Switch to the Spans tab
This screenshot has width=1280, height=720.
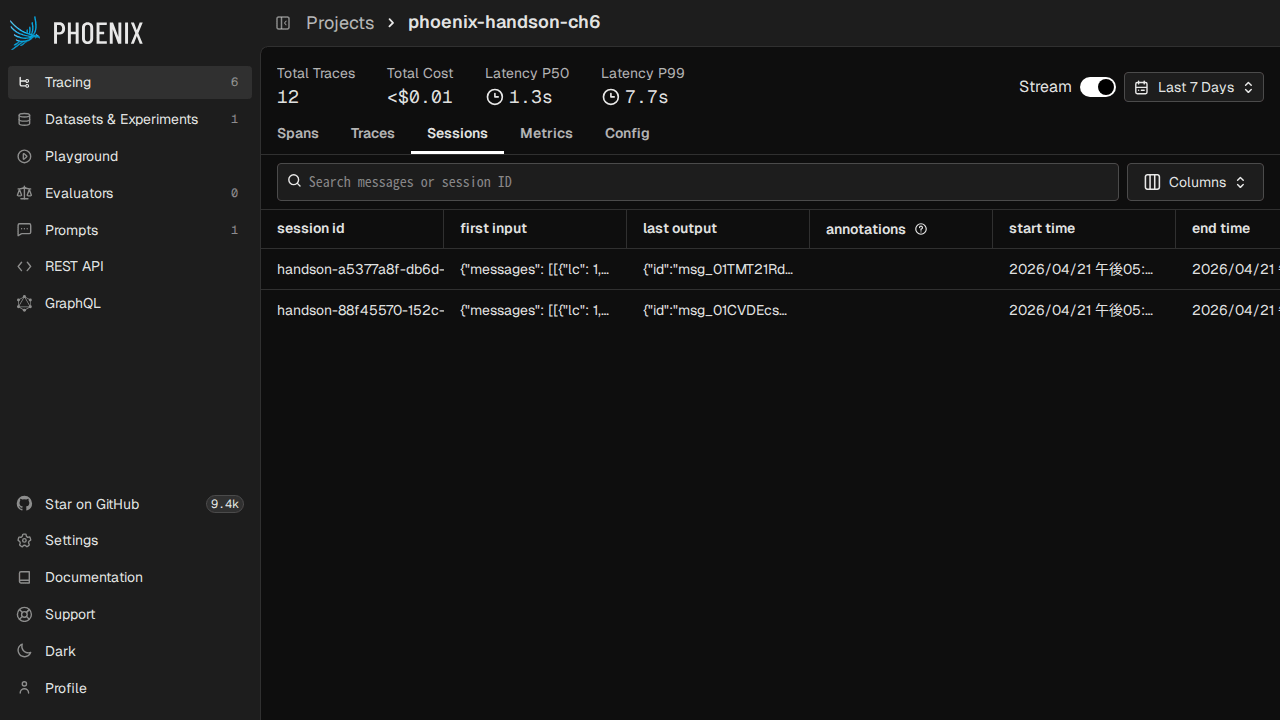click(298, 134)
